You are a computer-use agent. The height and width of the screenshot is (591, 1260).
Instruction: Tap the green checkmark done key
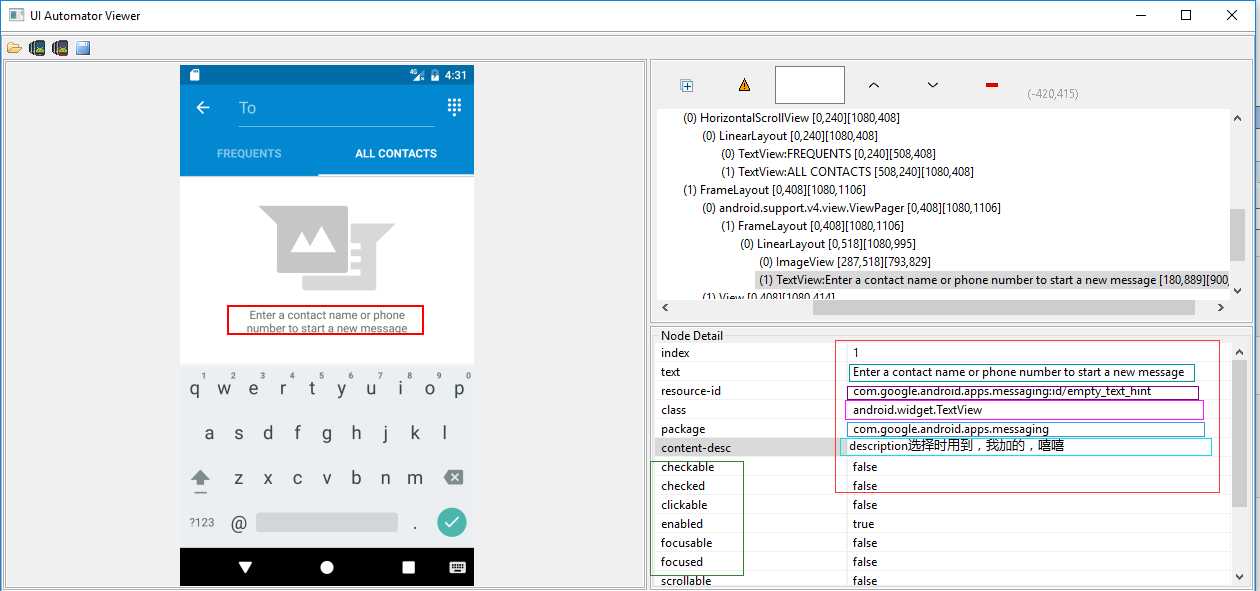tap(452, 522)
